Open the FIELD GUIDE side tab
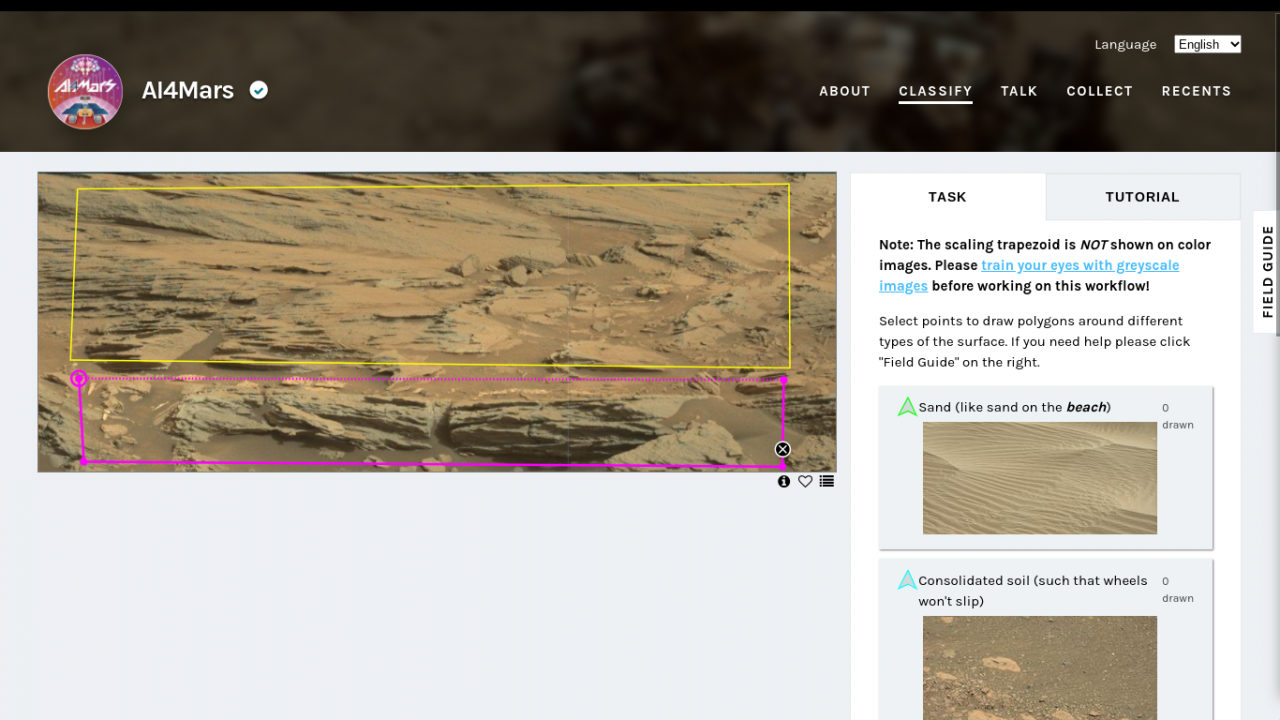Viewport: 1280px width, 720px height. [x=1267, y=271]
